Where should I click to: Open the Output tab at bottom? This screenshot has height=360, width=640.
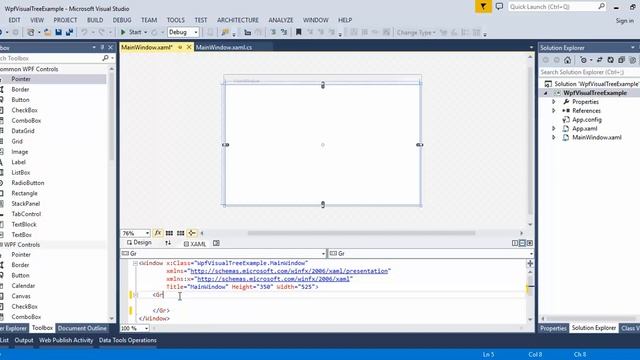coord(24,340)
